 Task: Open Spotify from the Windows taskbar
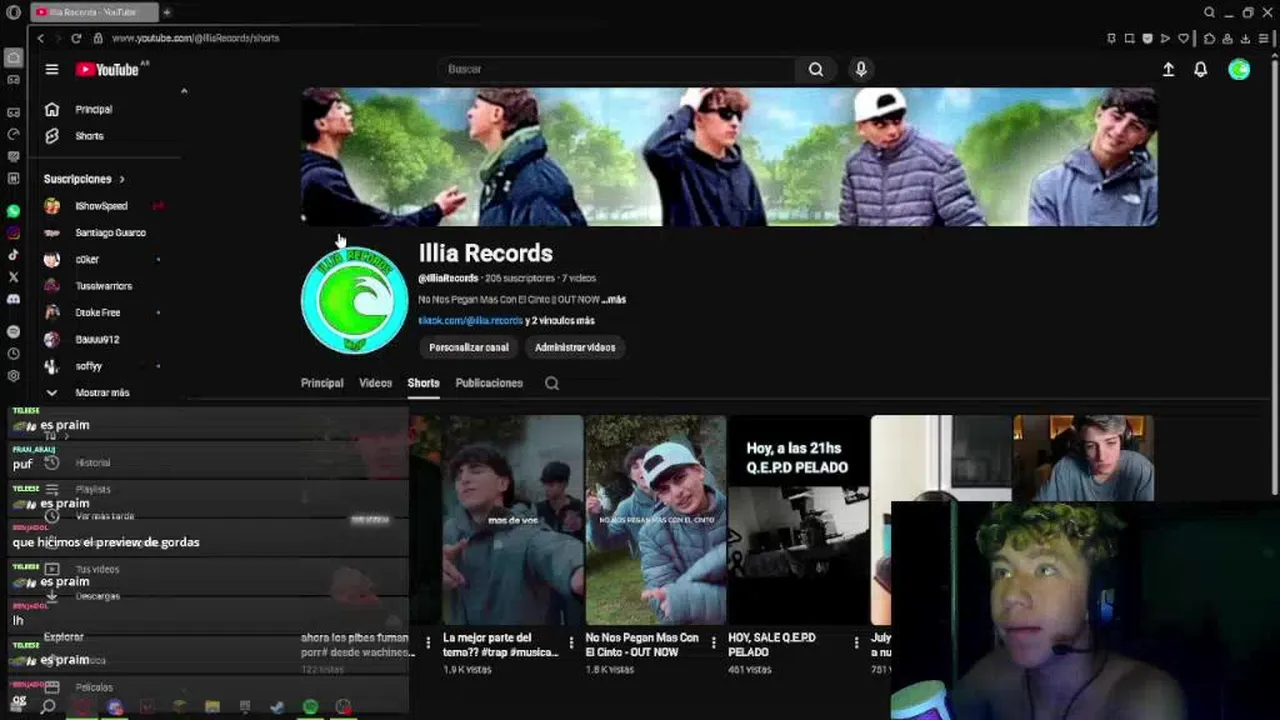click(x=310, y=707)
